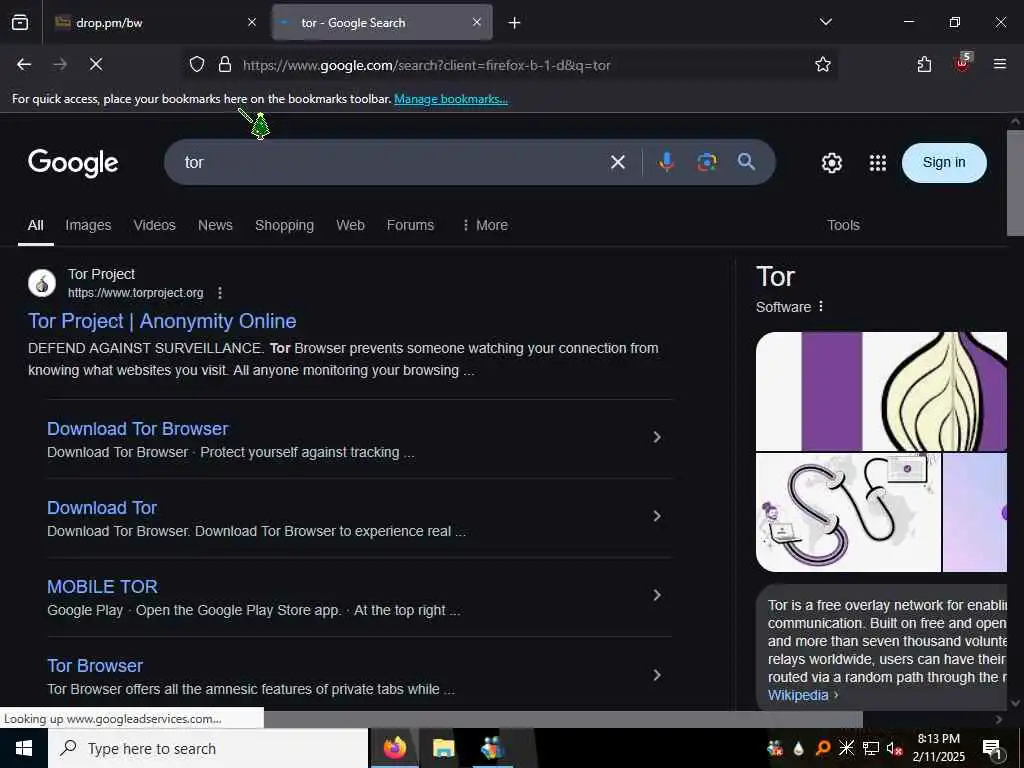The image size is (1024, 768).
Task: Switch to Forums results
Action: [x=410, y=225]
